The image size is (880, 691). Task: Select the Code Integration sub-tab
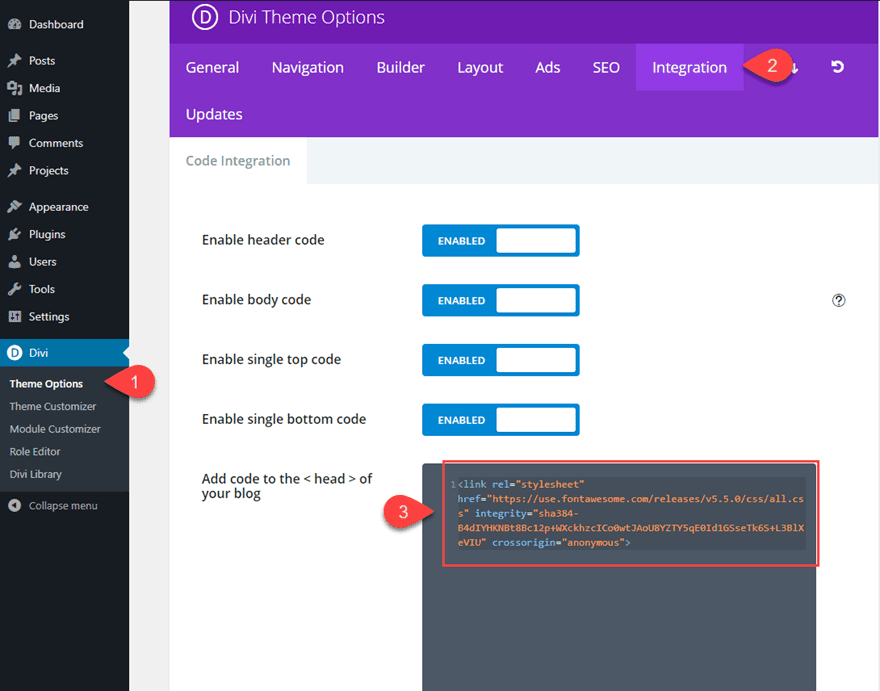pos(238,161)
